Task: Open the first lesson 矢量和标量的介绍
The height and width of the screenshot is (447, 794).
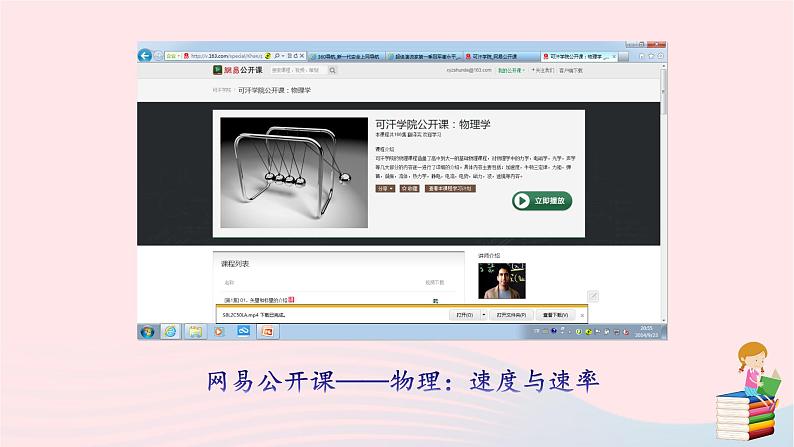Action: 256,300
